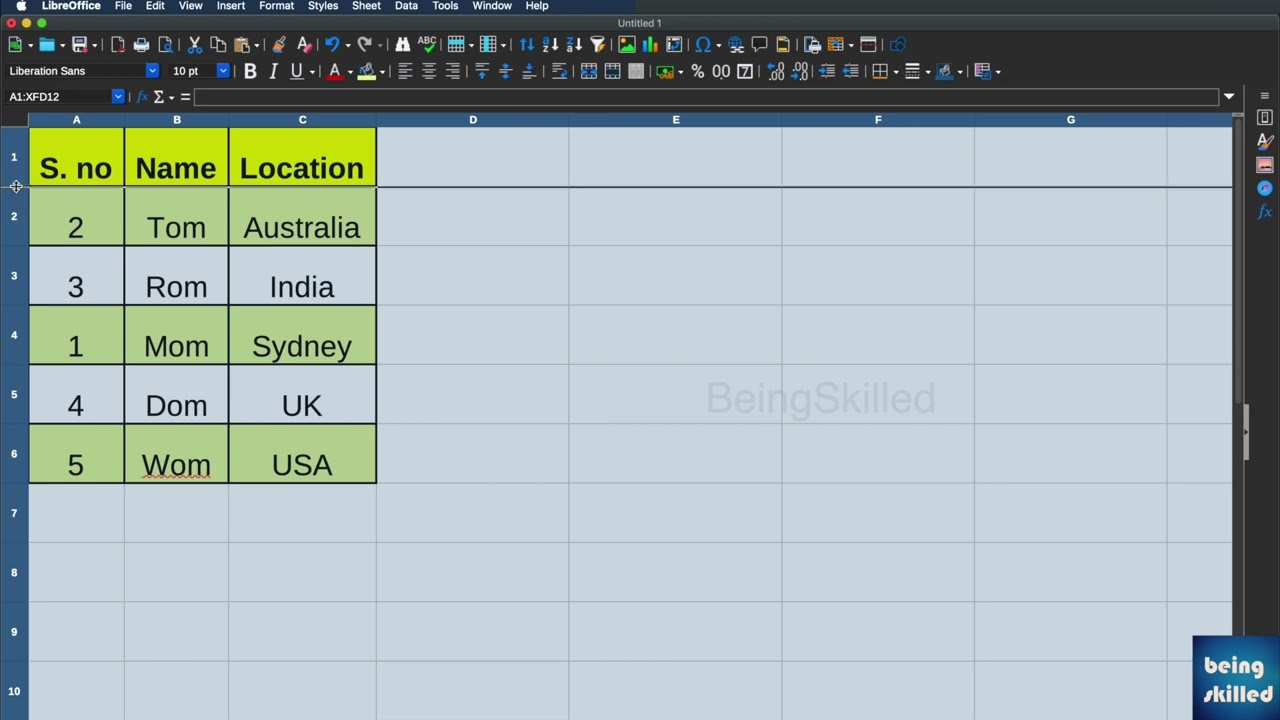This screenshot has width=1280, height=720.
Task: Click the Sort Descending icon
Action: pyautogui.click(x=574, y=44)
